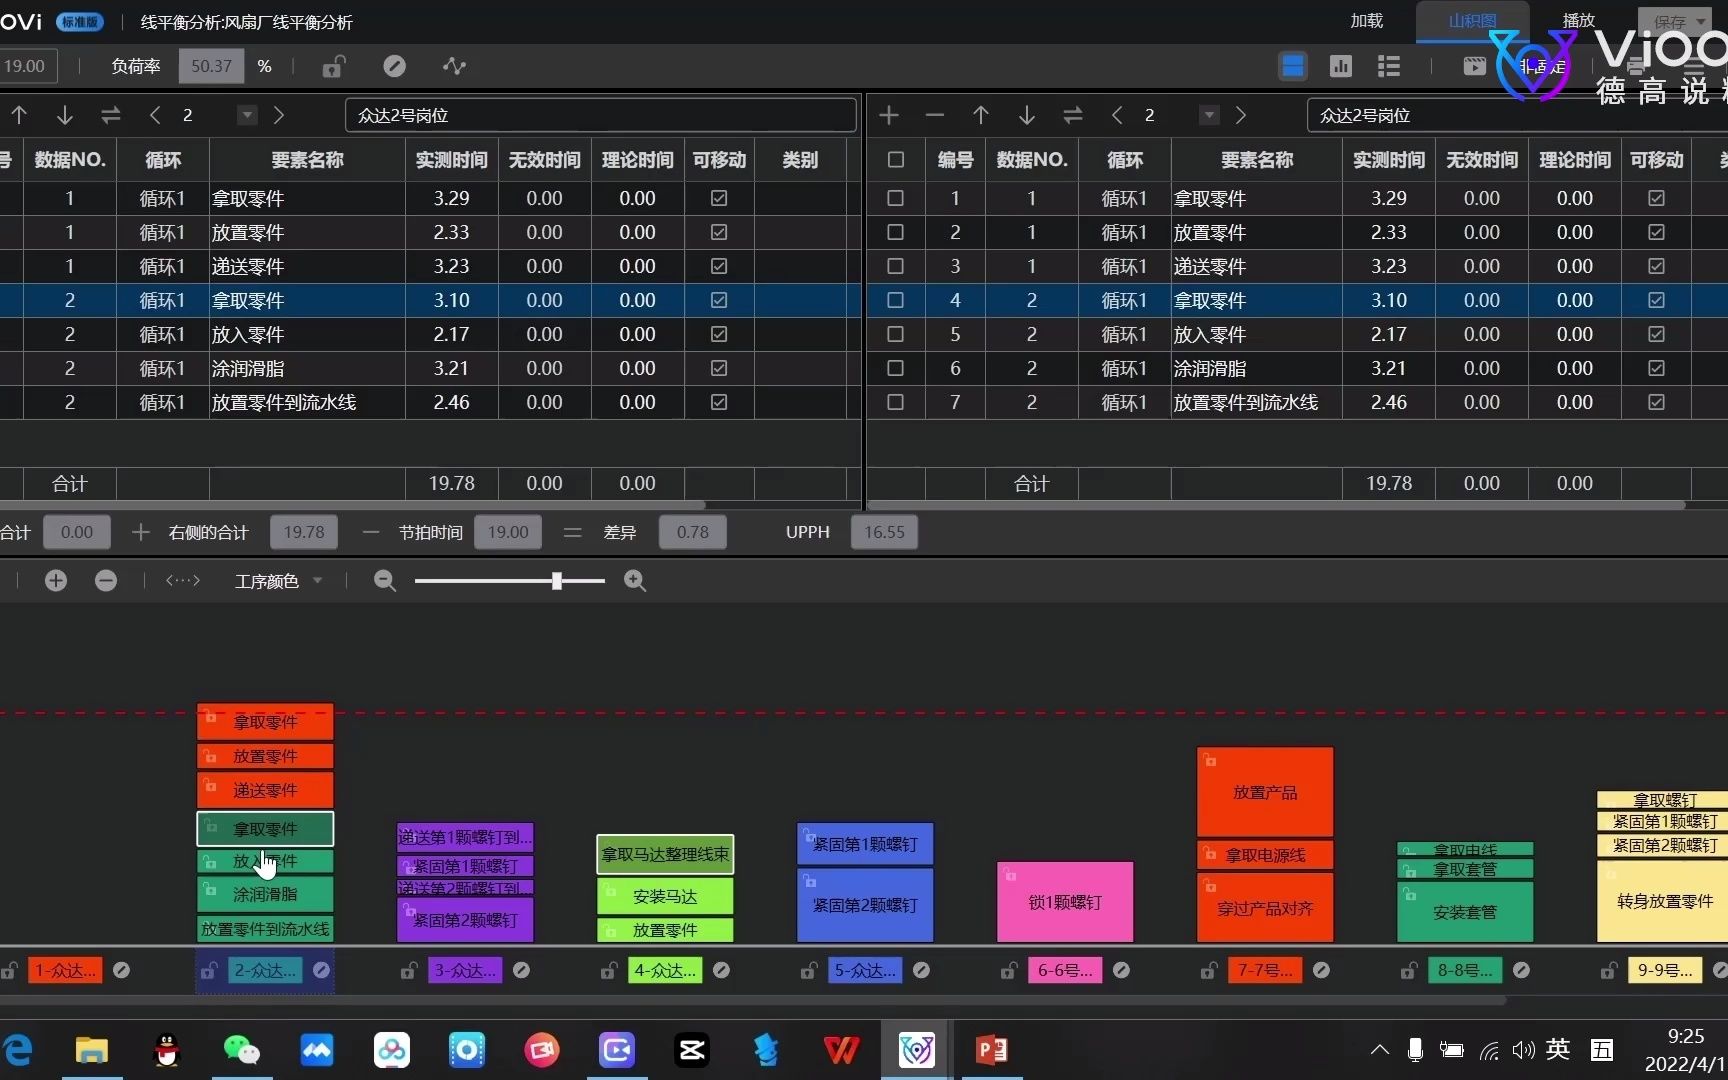Click circled plus icon on chart toolbar
The width and height of the screenshot is (1728, 1080).
56,581
